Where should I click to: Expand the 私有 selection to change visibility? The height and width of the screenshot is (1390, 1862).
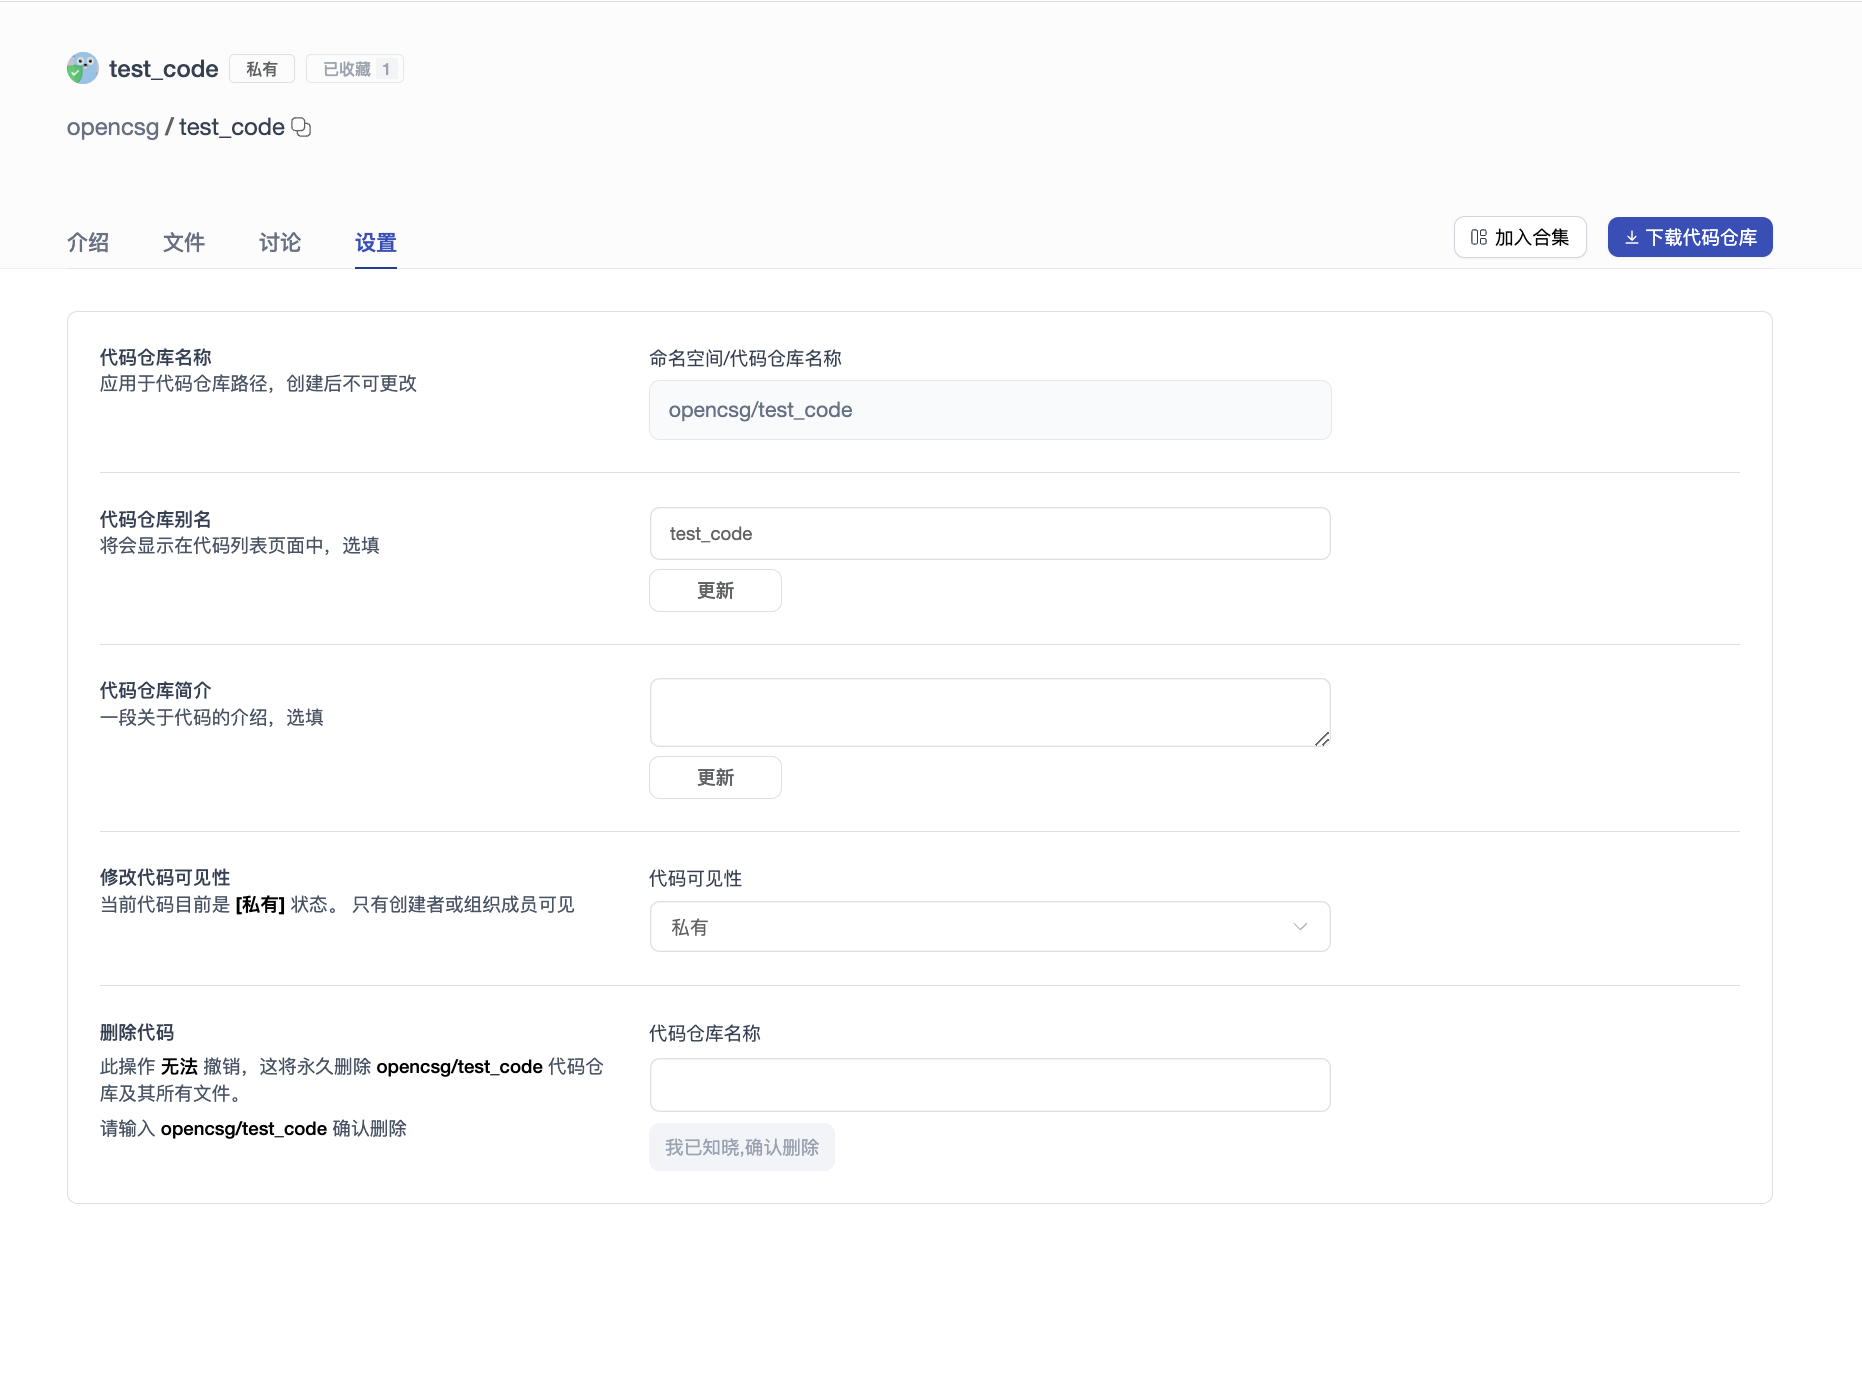click(989, 926)
